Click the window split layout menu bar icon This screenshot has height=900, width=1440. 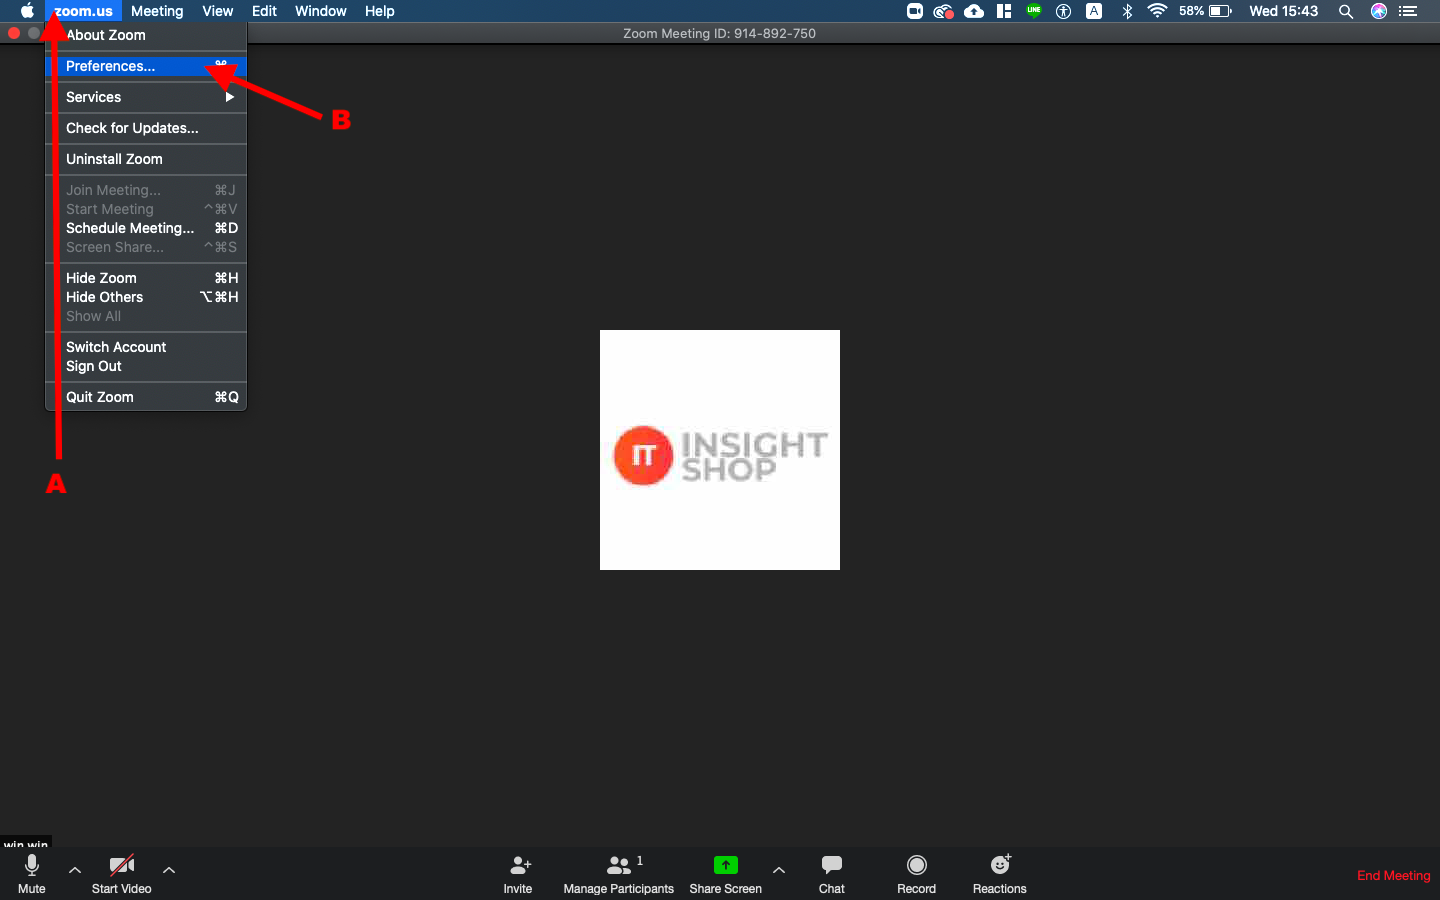click(1004, 11)
